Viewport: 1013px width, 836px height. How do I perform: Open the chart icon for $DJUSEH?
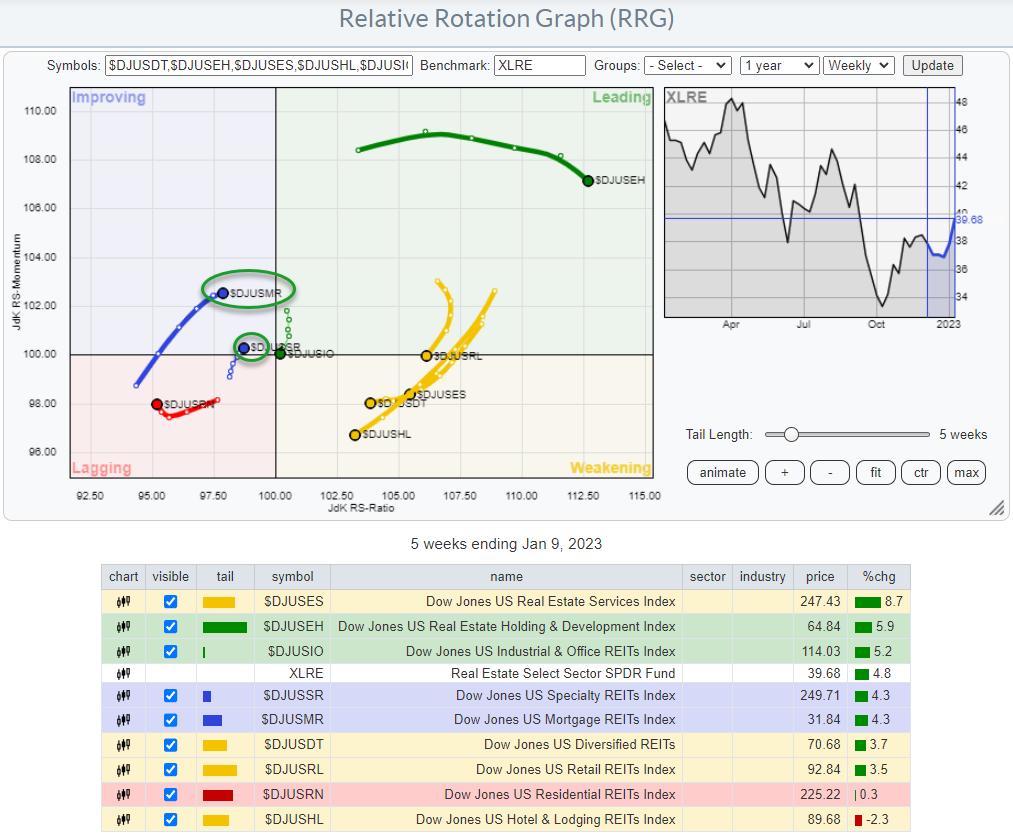(x=124, y=627)
